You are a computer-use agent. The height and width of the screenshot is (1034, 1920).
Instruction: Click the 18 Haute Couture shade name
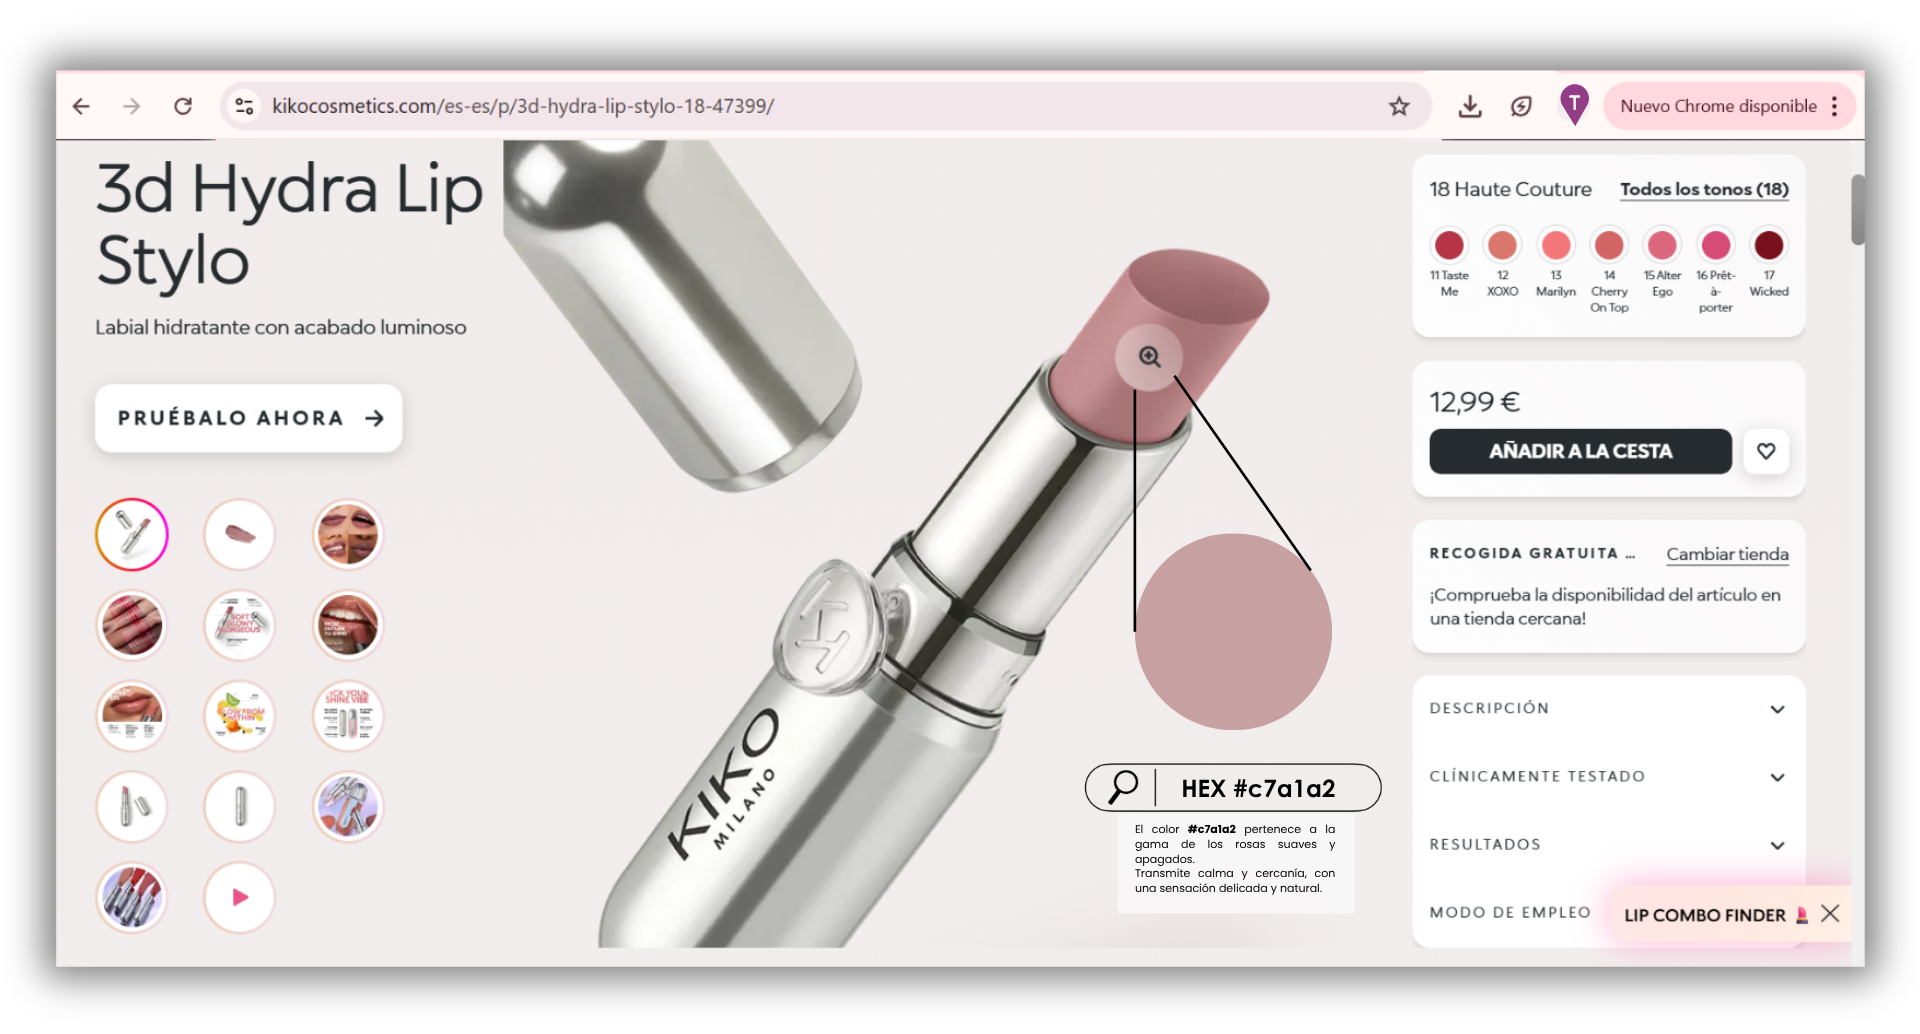(1510, 189)
